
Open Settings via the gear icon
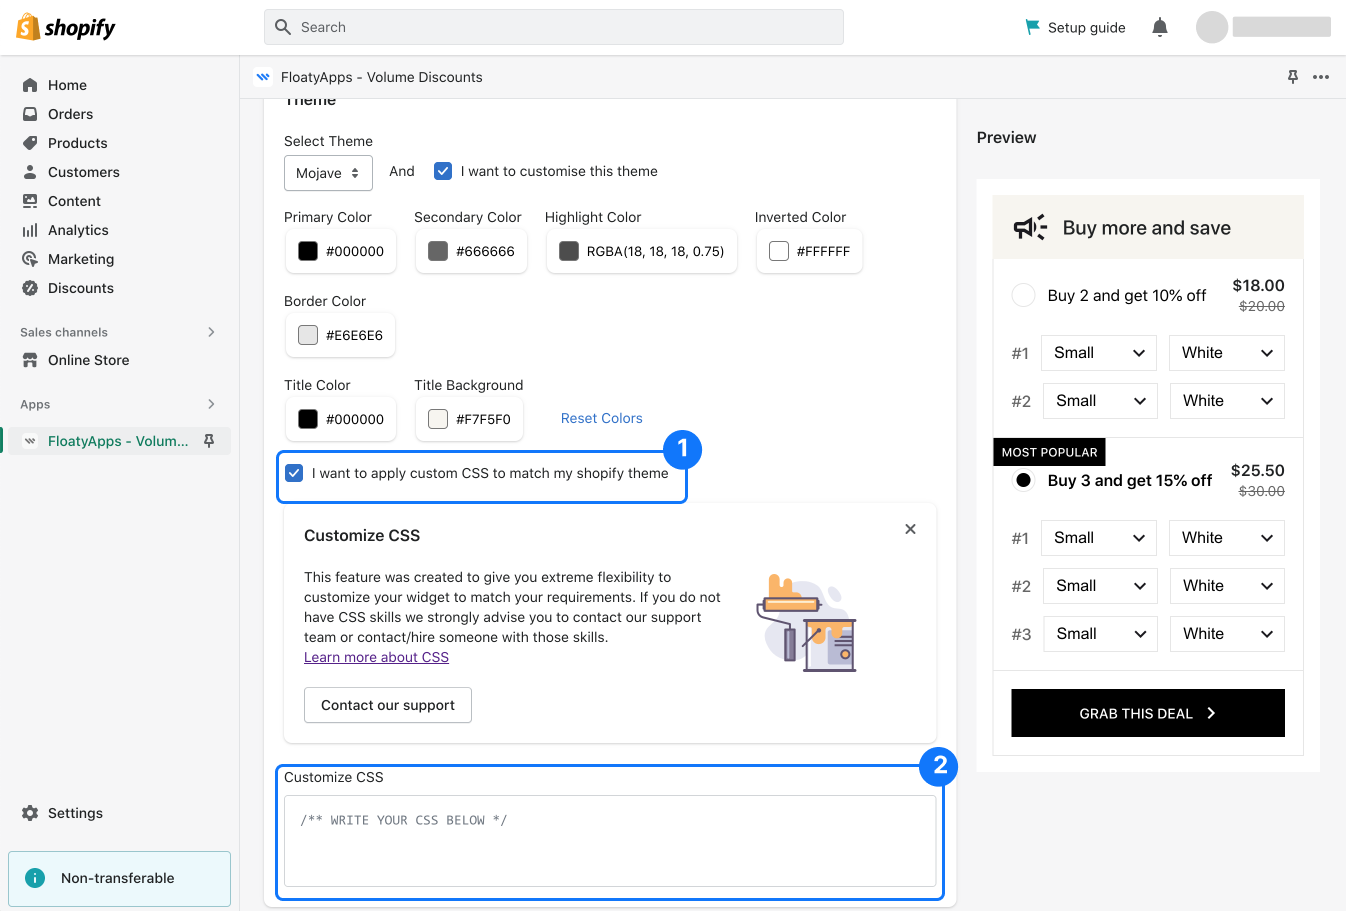30,813
